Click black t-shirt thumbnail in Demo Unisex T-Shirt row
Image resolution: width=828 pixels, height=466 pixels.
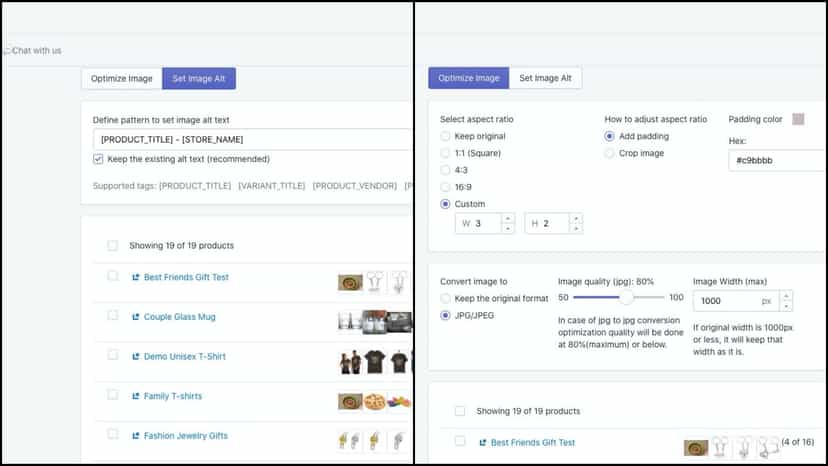375,362
